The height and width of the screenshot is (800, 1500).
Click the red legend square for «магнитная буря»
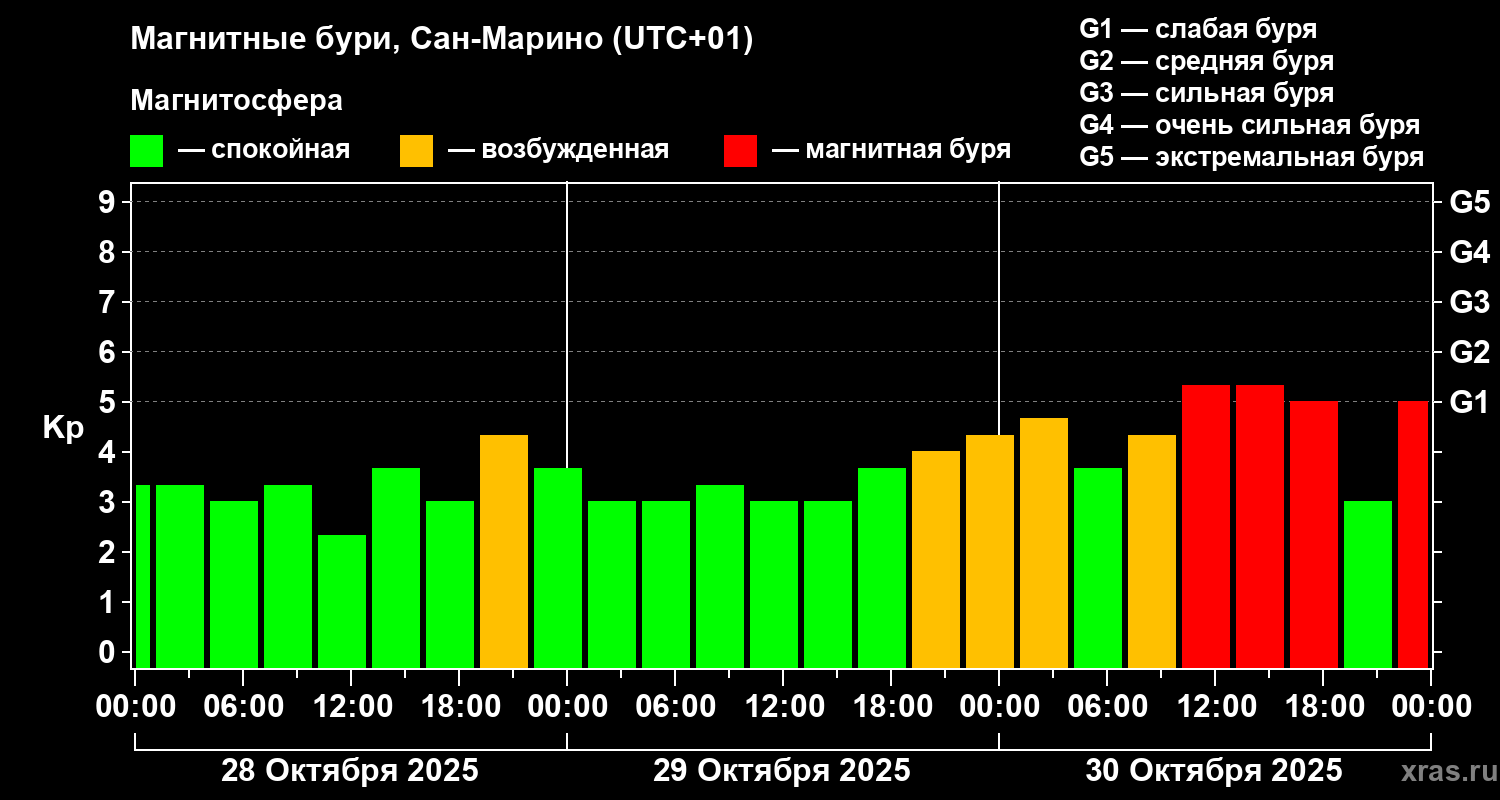(740, 150)
